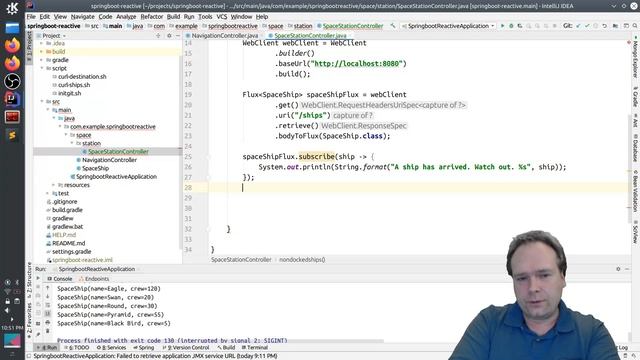Open first Firefox dock icon

[x=12, y=45]
